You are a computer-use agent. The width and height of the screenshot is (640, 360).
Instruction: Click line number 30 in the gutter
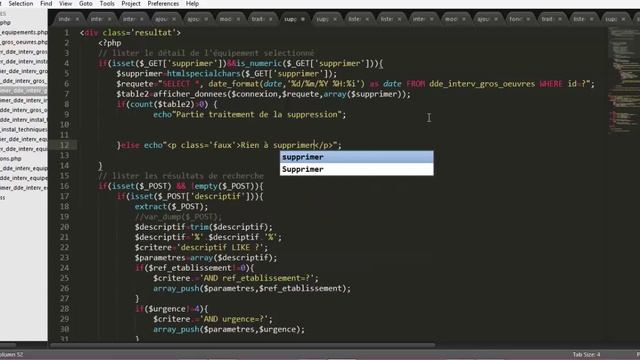[64, 329]
